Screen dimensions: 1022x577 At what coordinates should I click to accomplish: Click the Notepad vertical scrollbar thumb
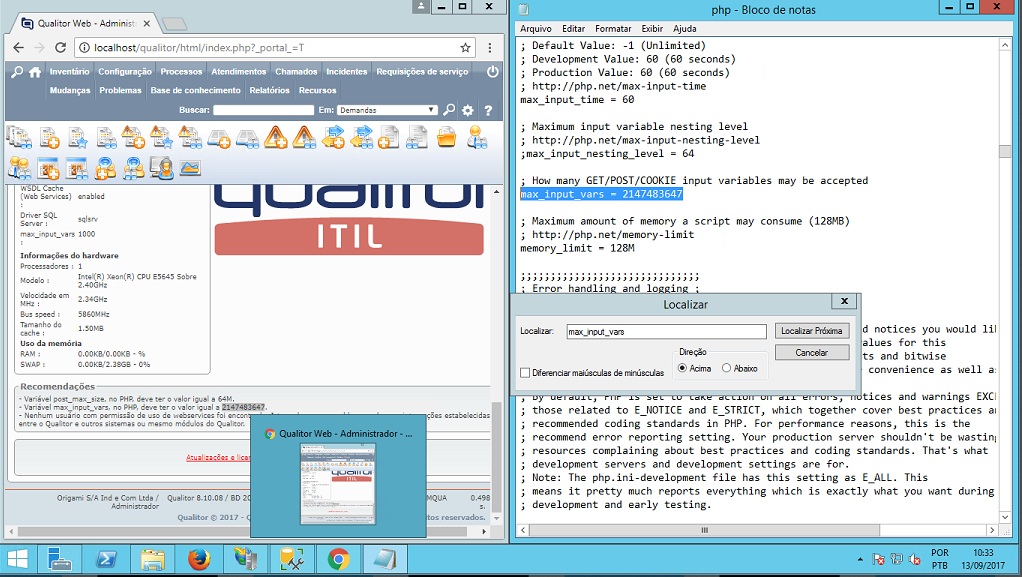(1004, 151)
